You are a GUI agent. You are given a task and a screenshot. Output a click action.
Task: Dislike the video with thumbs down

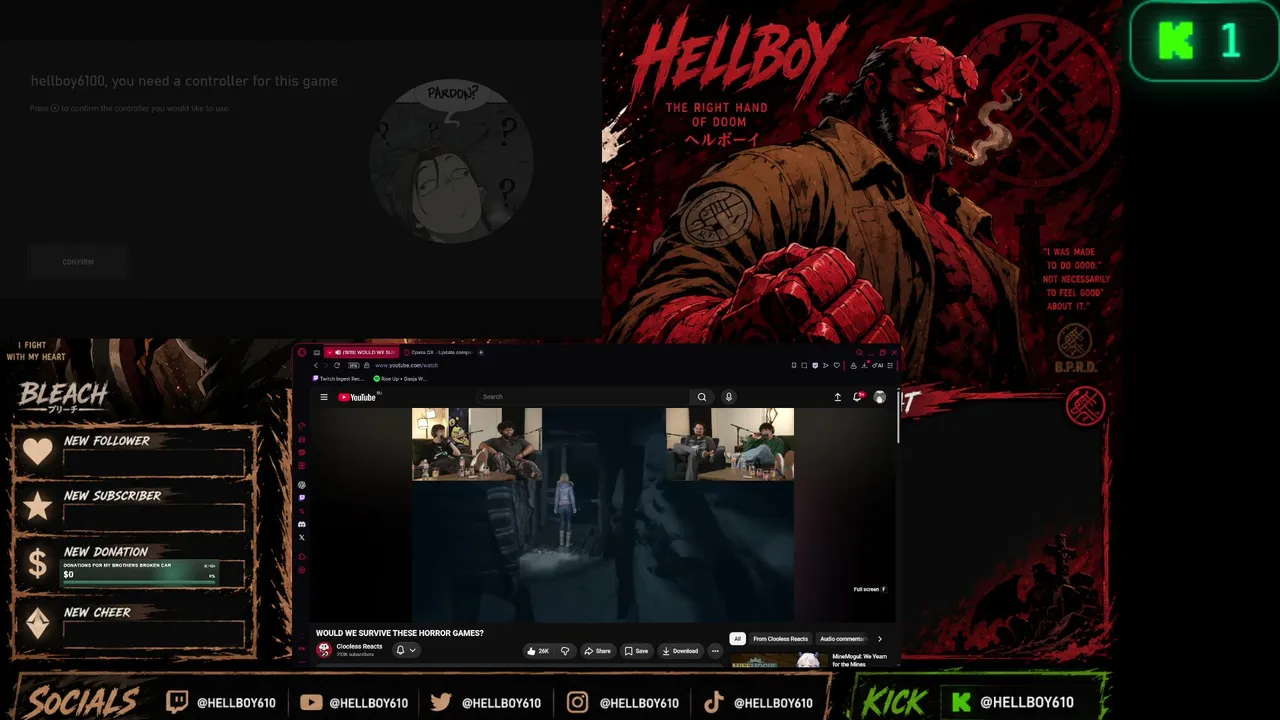coord(565,651)
